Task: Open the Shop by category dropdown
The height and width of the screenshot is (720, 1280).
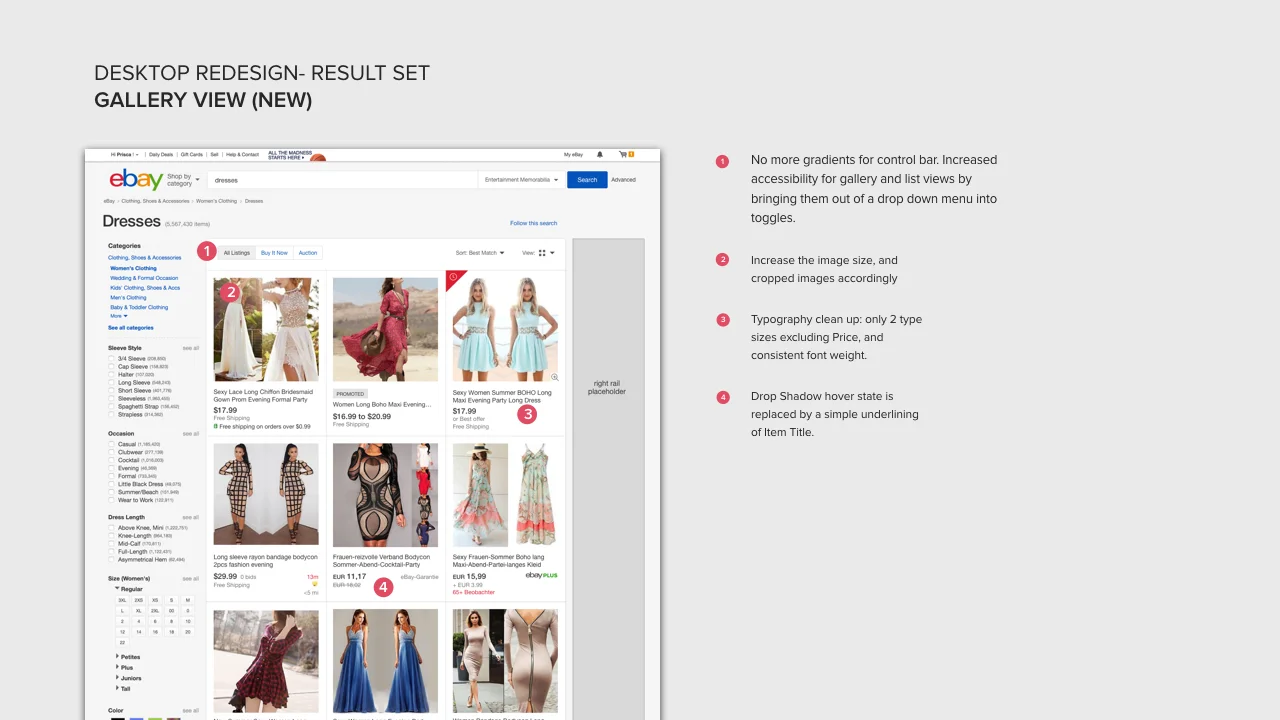Action: click(x=183, y=180)
